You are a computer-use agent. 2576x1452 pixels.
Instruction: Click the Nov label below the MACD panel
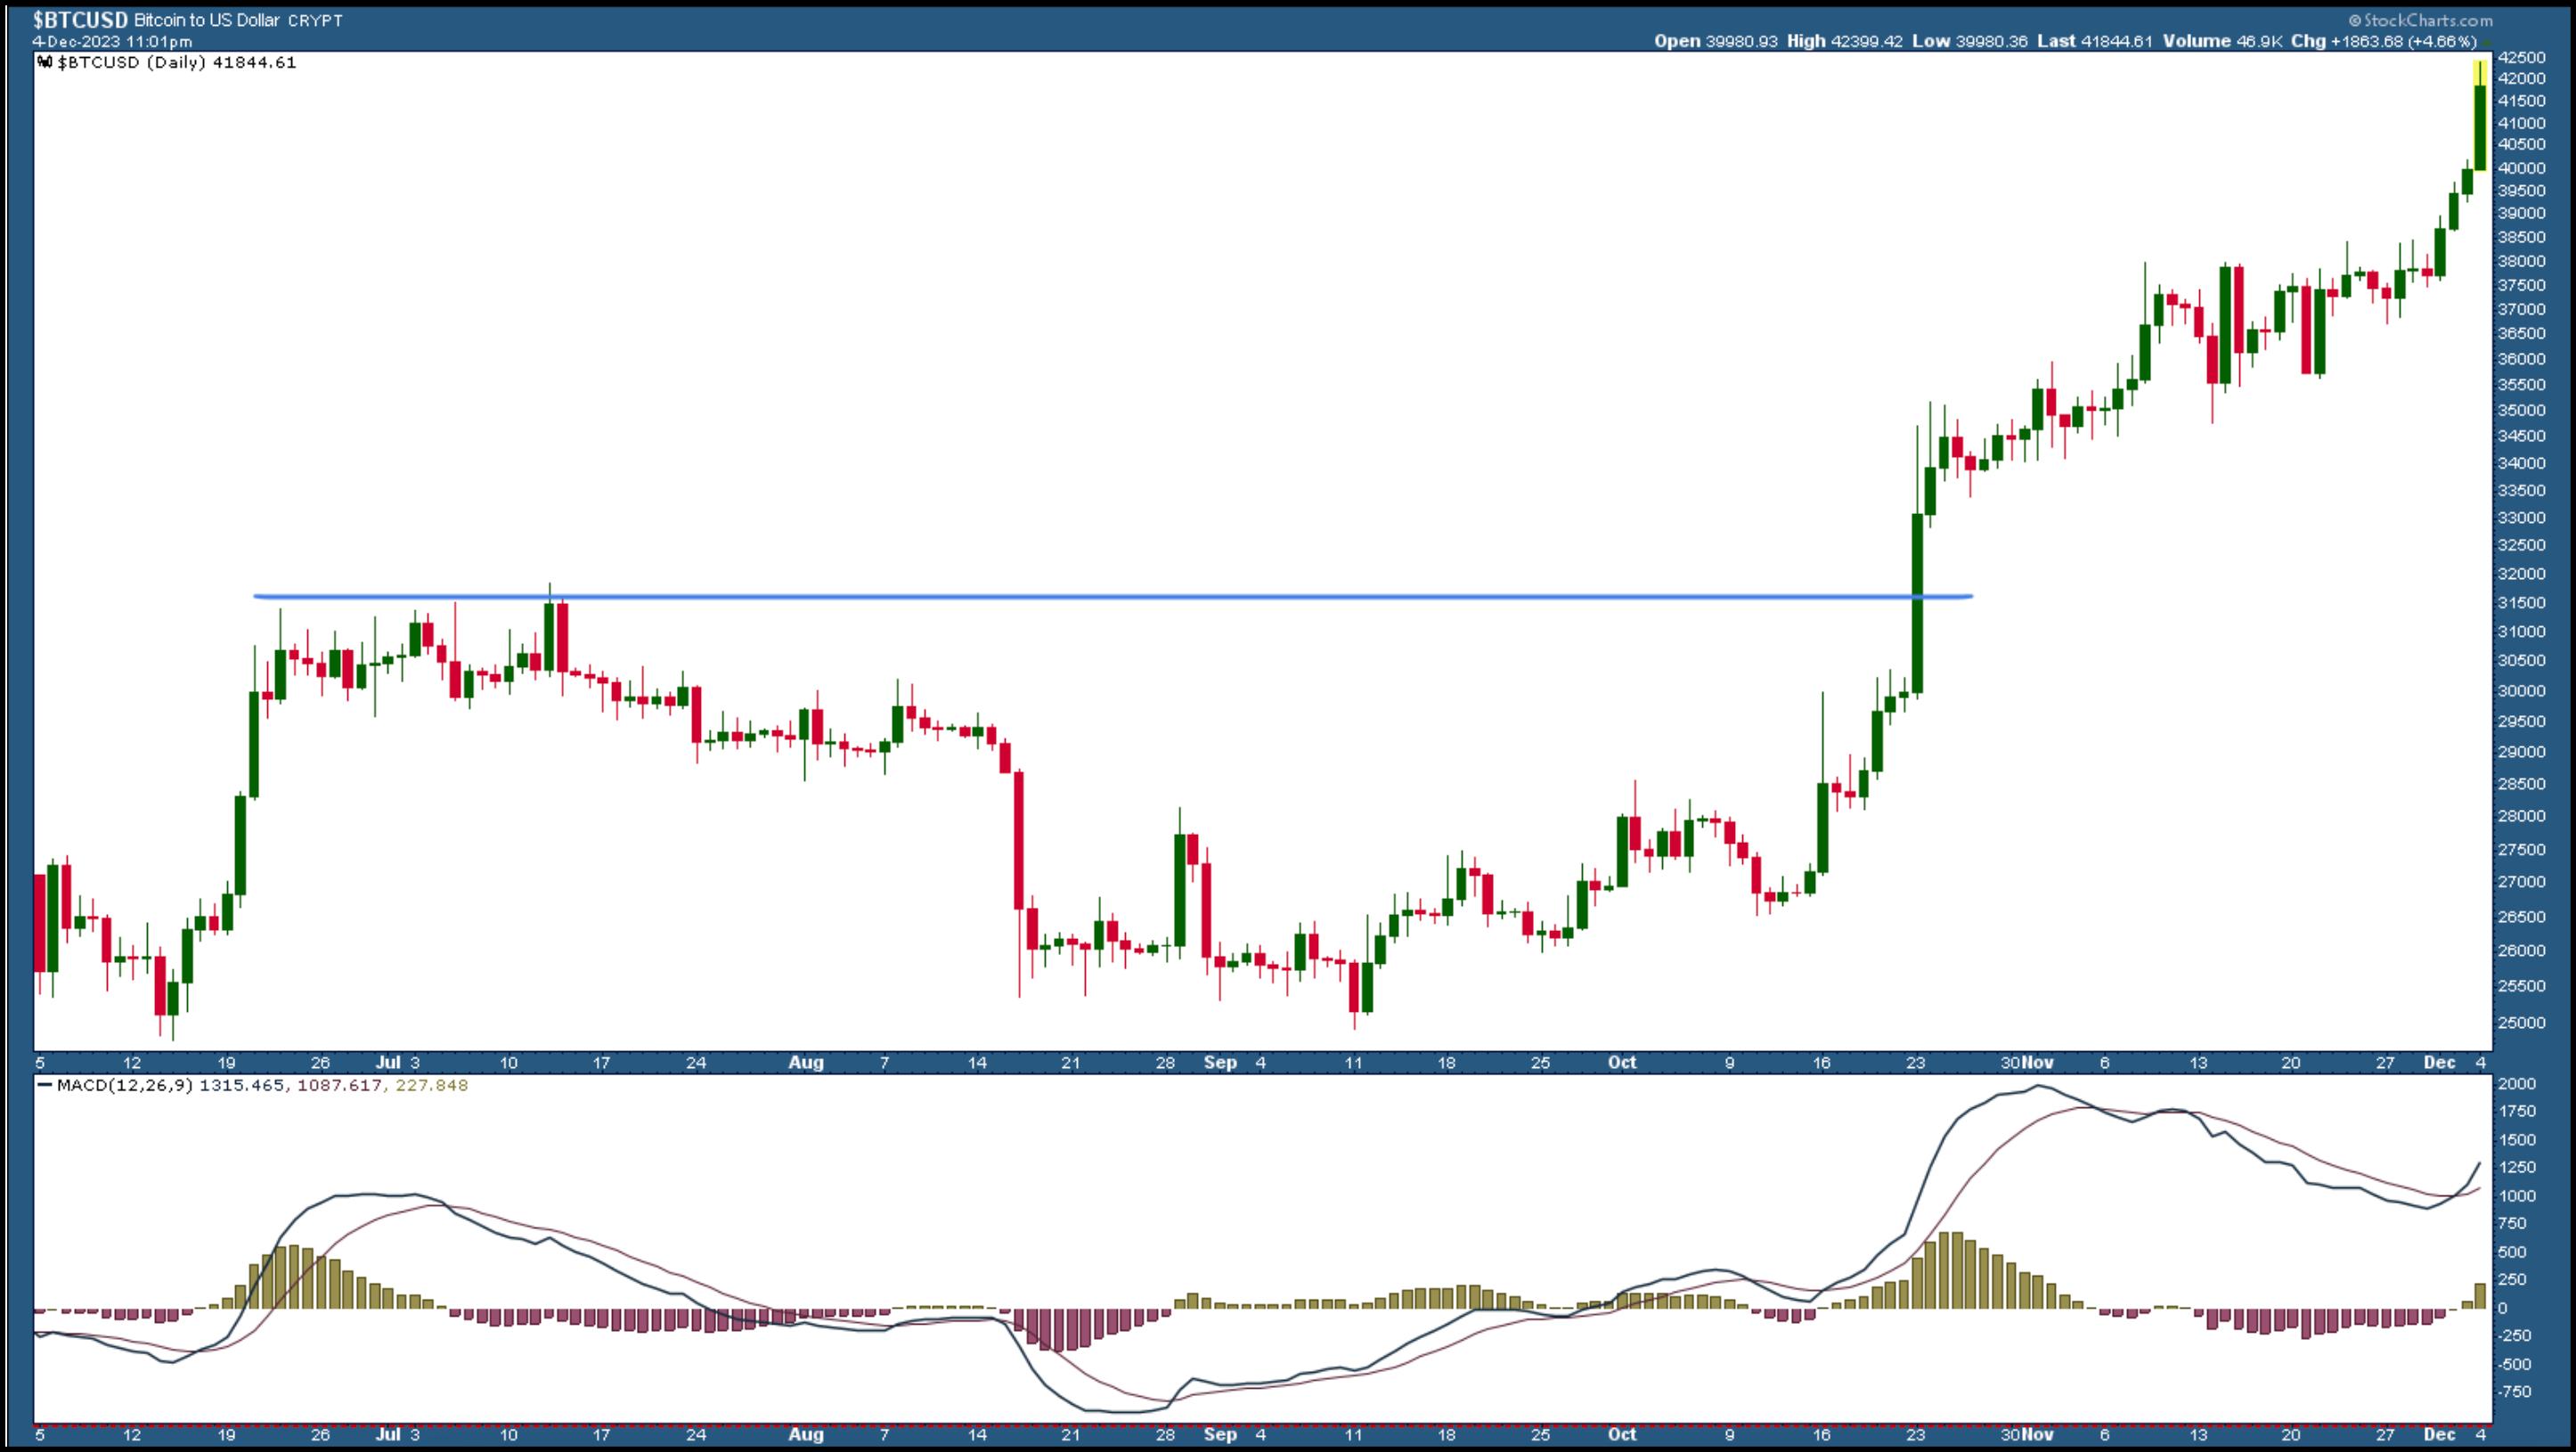click(x=2038, y=1434)
